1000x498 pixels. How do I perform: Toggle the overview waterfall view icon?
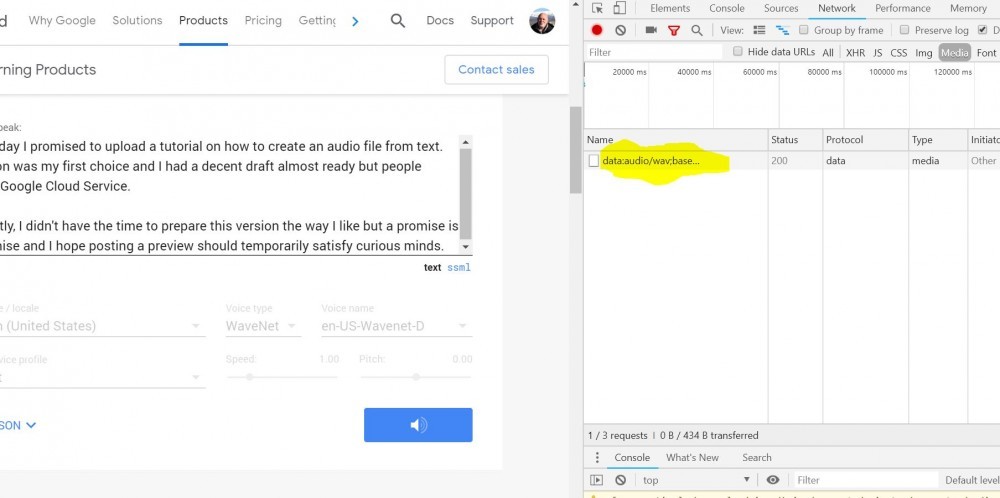(783, 30)
